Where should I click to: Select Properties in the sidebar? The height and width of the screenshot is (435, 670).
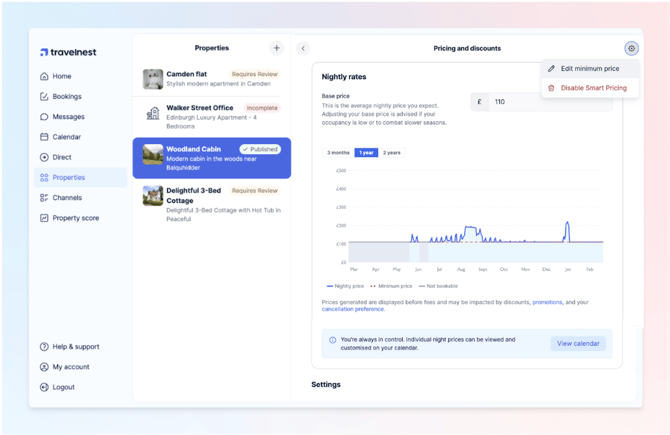pyautogui.click(x=80, y=177)
